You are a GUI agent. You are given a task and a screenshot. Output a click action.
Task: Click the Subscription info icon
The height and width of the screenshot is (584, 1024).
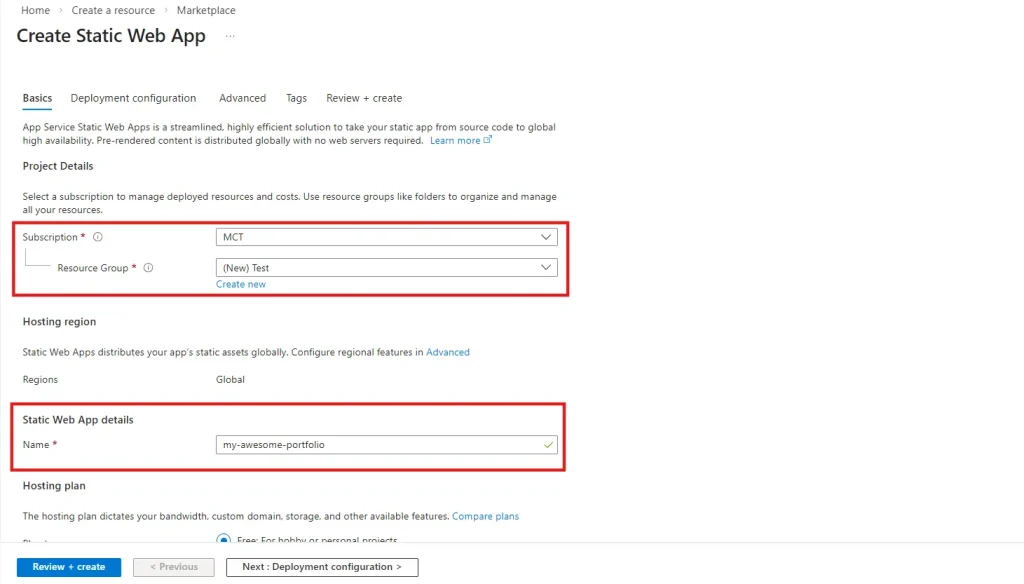click(98, 238)
